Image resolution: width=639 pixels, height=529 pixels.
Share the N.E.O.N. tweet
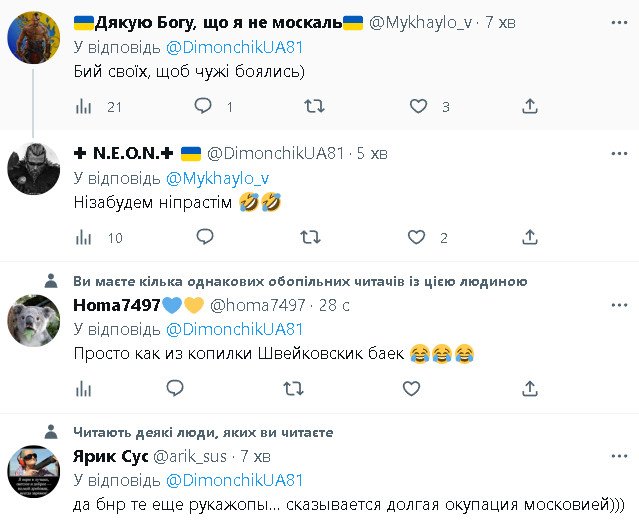(530, 237)
